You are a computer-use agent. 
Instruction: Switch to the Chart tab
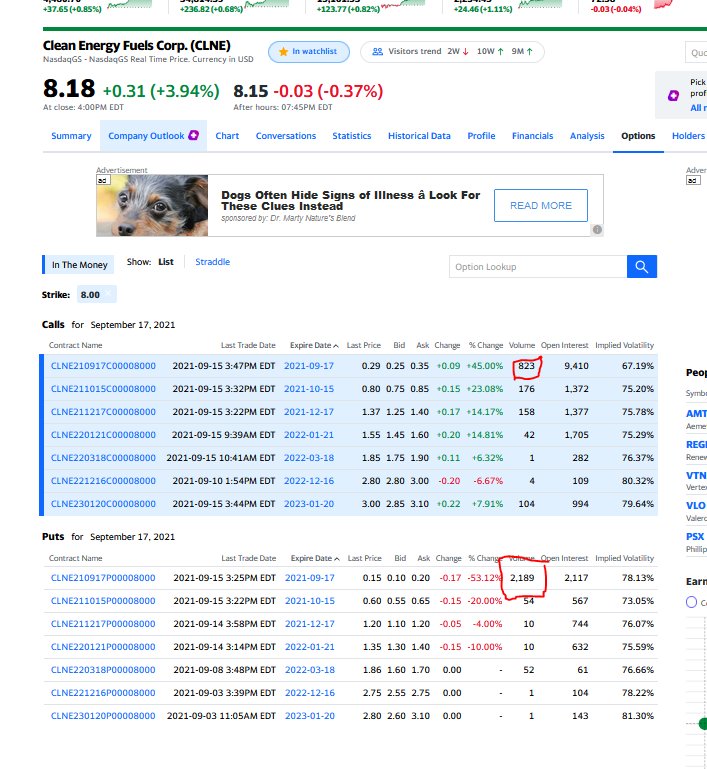click(227, 136)
